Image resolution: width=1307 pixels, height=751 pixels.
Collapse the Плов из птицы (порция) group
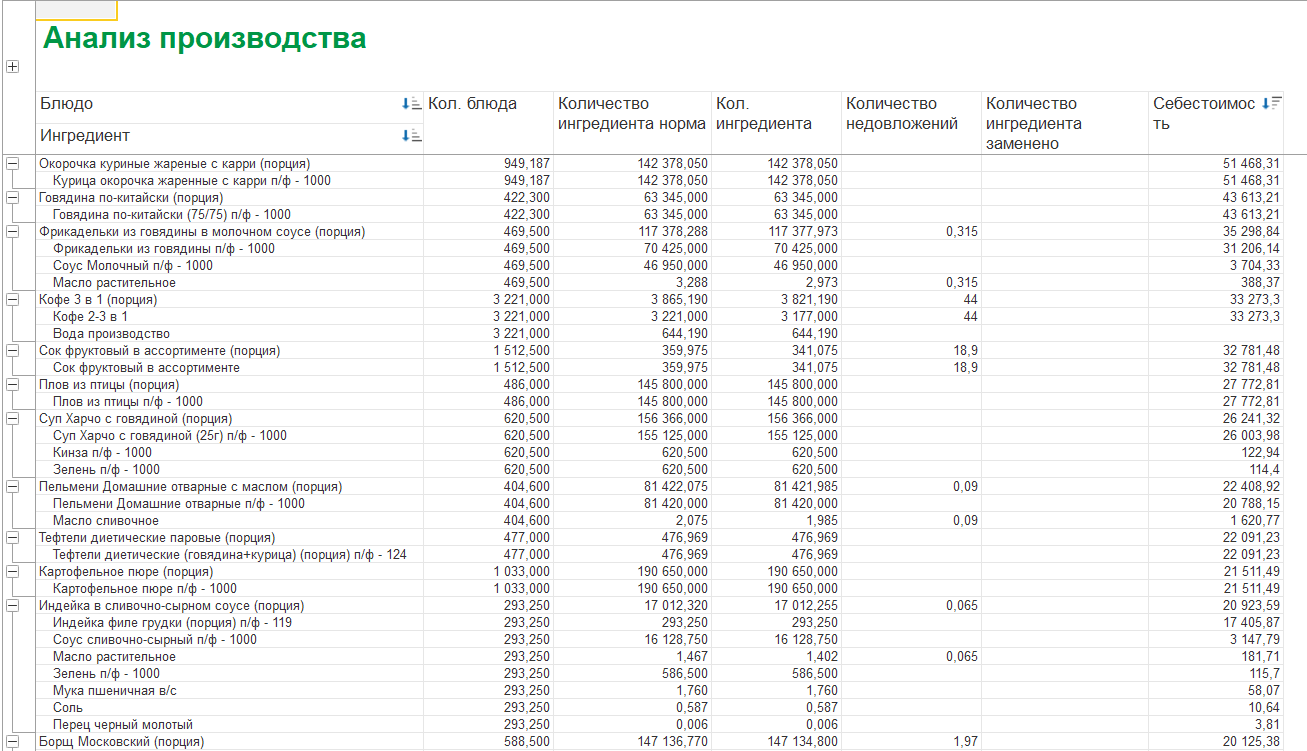click(x=13, y=385)
